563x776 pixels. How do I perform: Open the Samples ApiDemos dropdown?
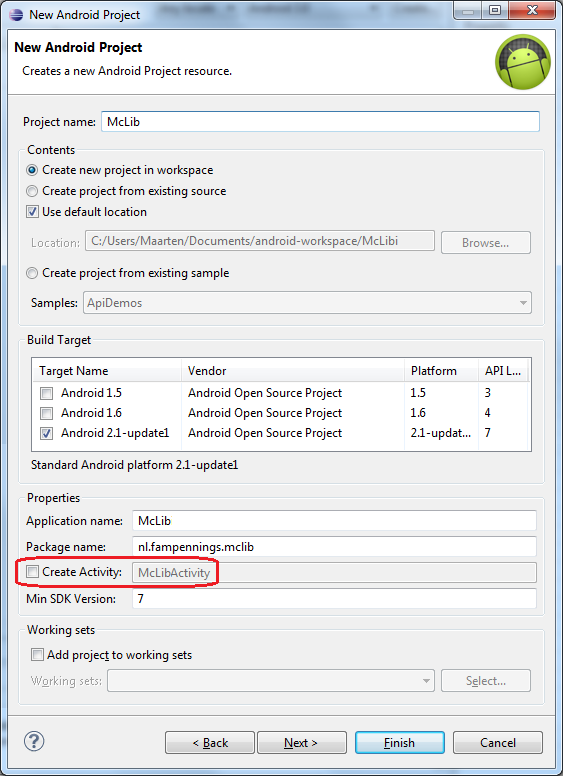point(307,302)
